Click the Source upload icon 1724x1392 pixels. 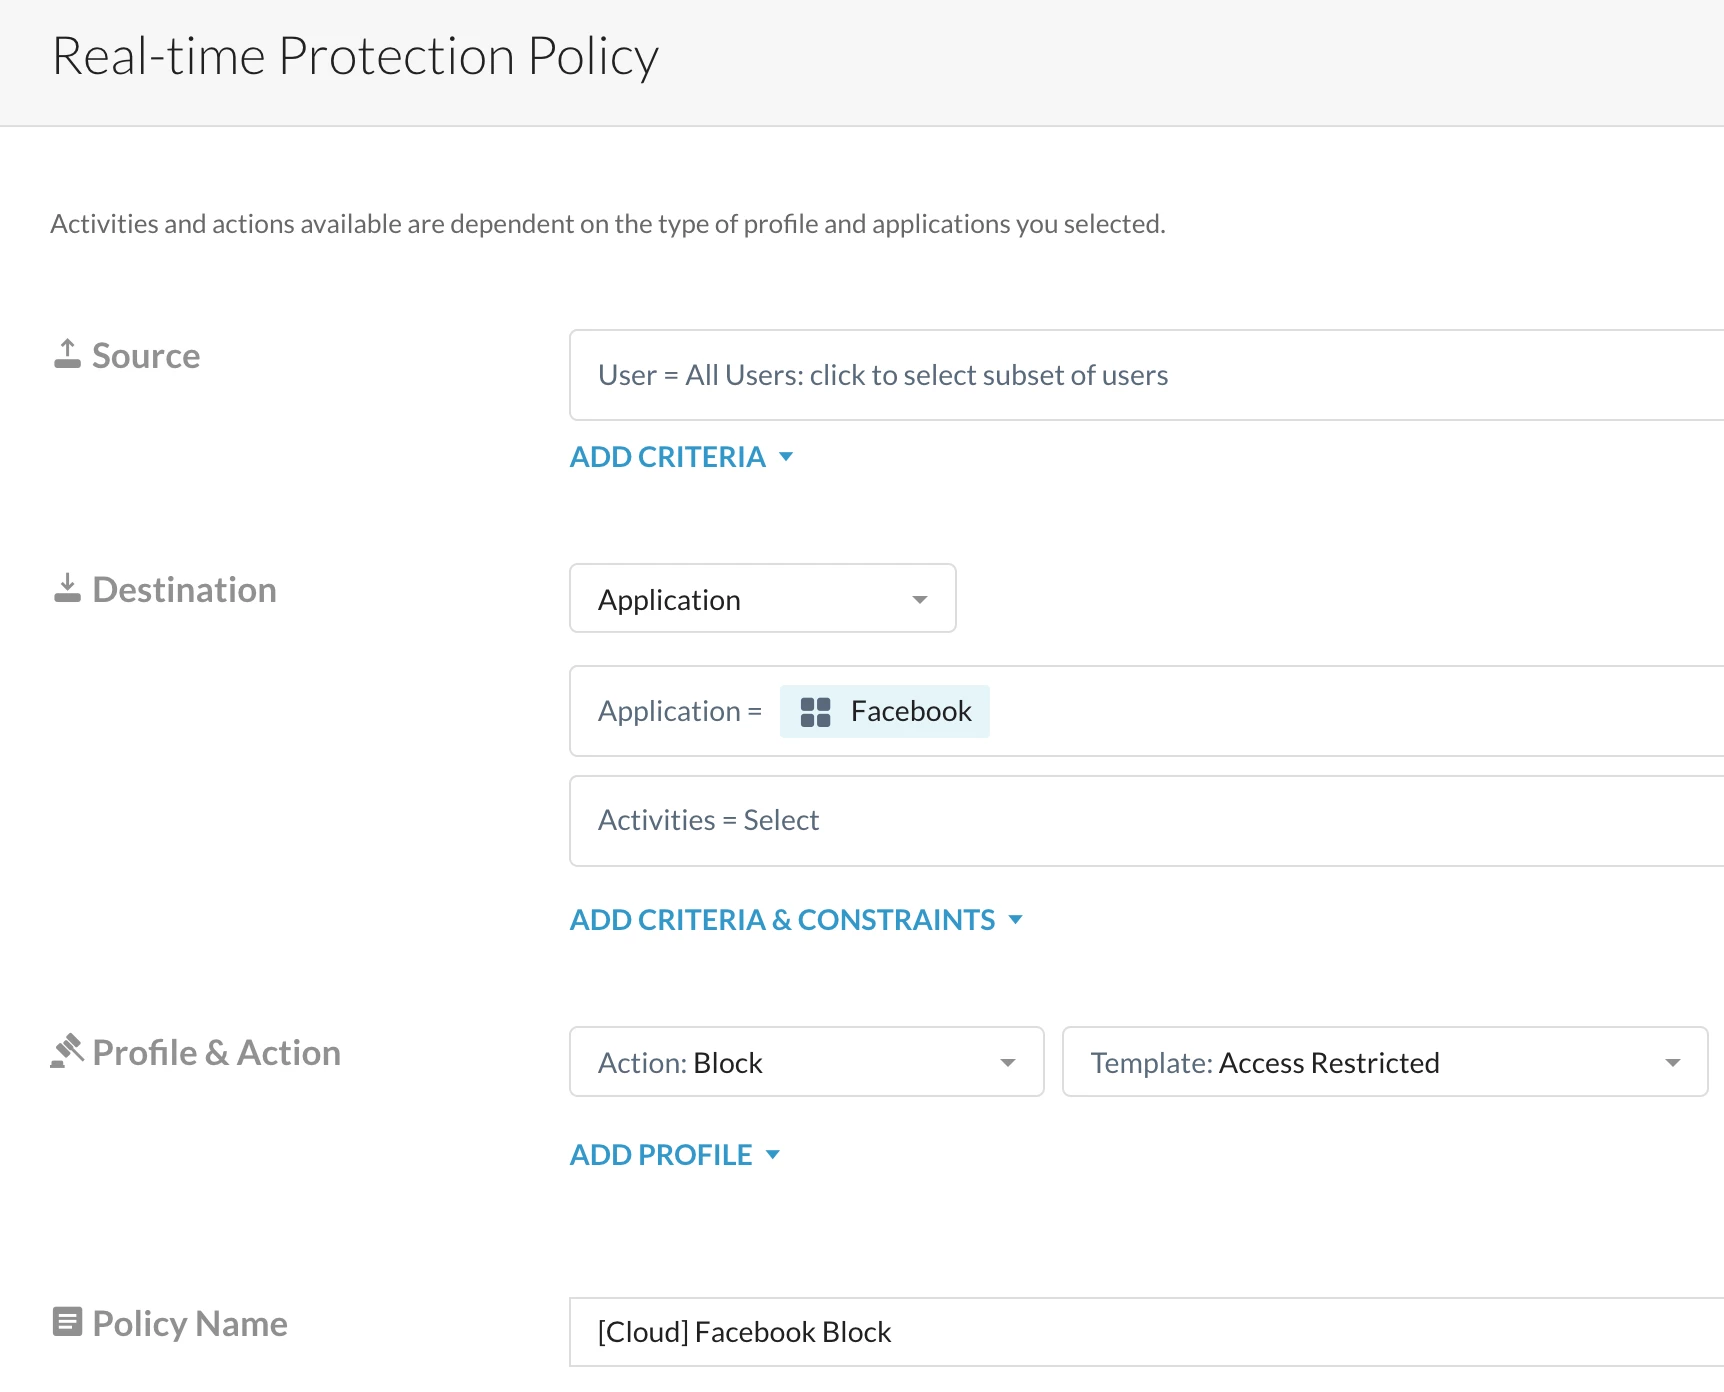67,354
